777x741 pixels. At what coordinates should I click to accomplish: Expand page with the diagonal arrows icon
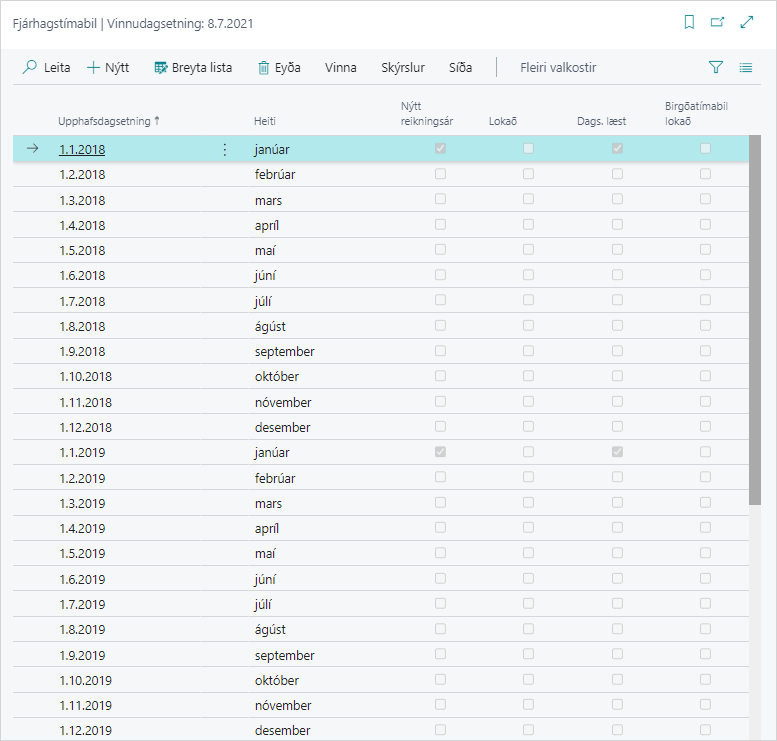[x=746, y=22]
